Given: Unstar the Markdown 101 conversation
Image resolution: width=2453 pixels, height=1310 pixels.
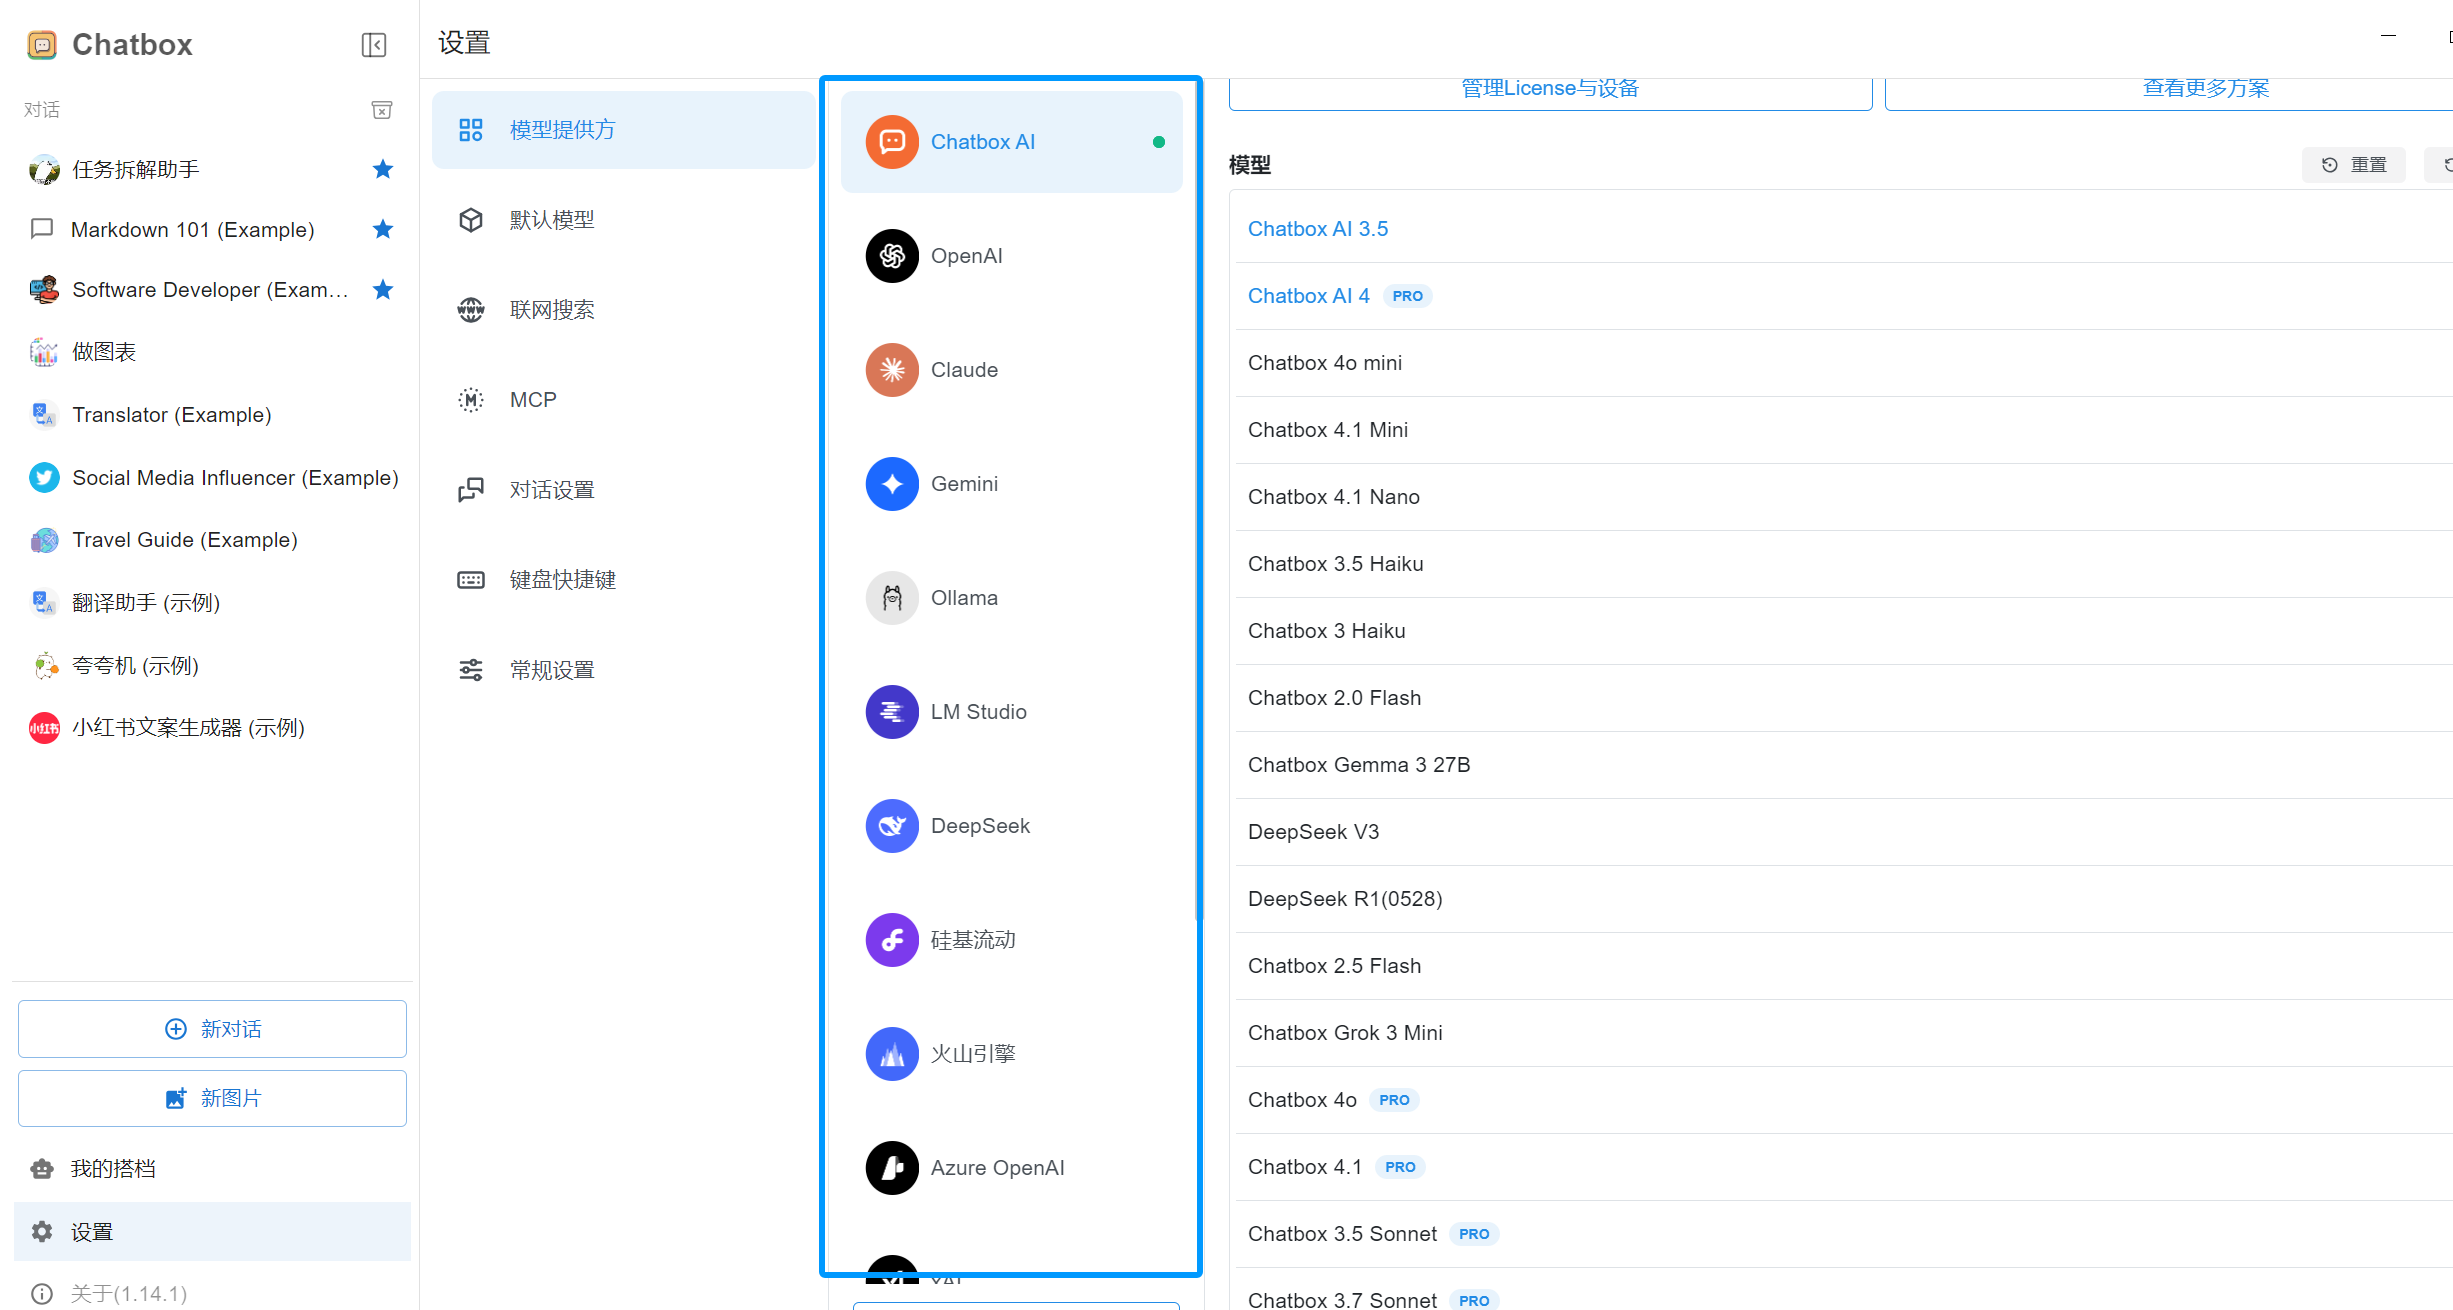Looking at the screenshot, I should point(383,229).
